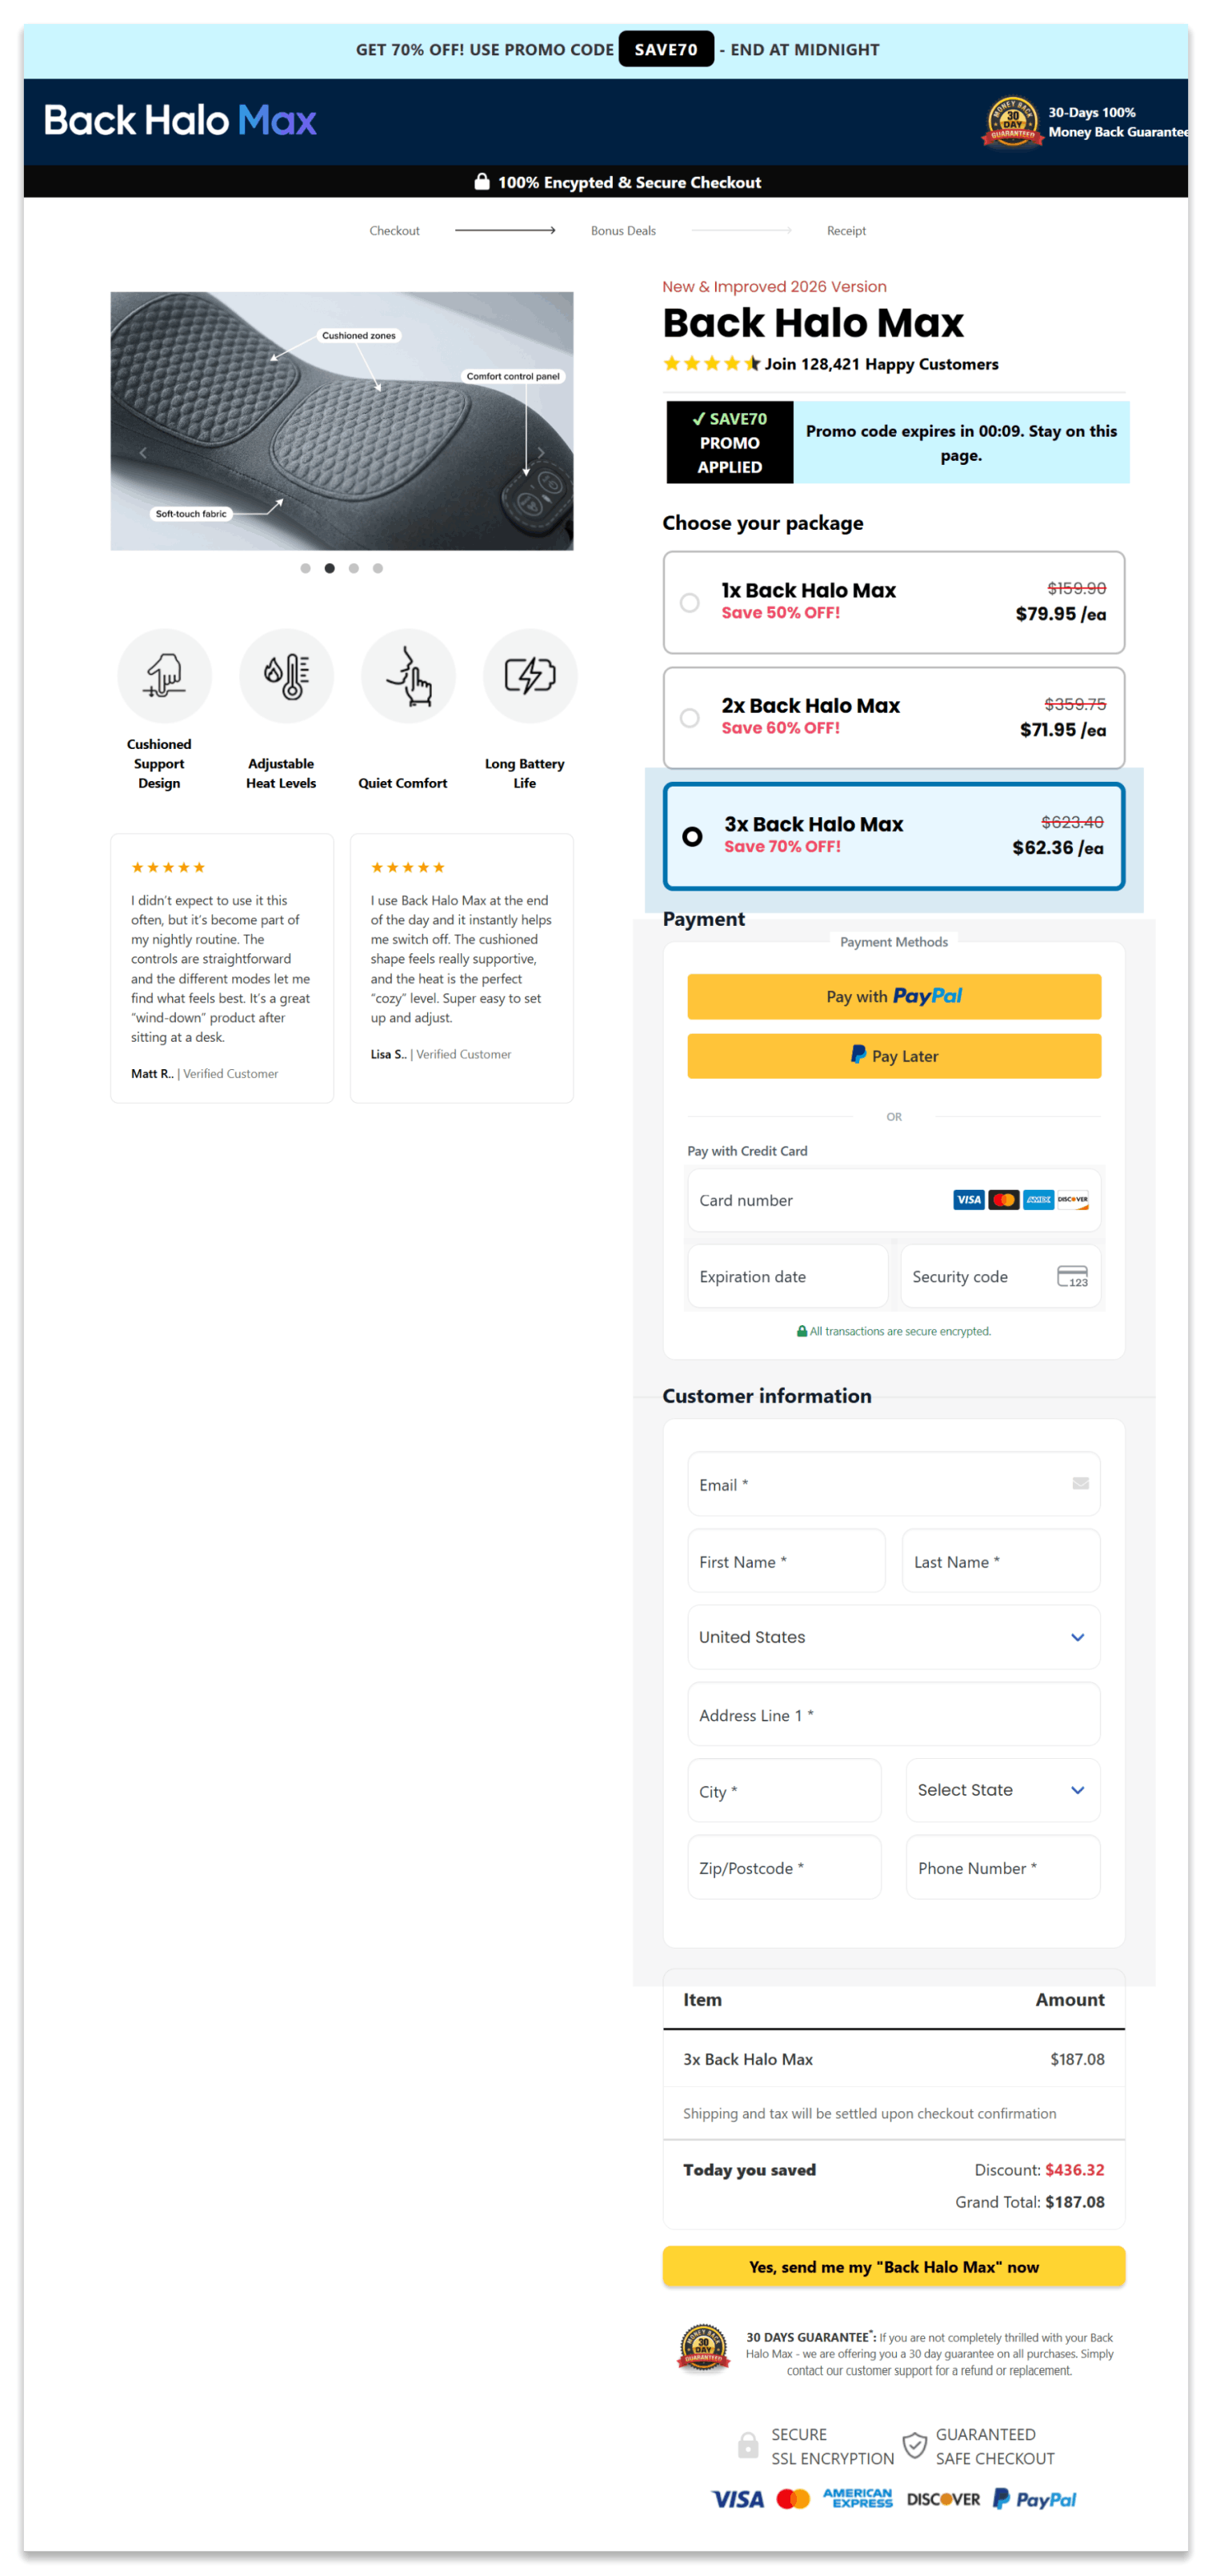Select the third carousel dot
Image resolution: width=1212 pixels, height=2576 pixels.
[353, 569]
